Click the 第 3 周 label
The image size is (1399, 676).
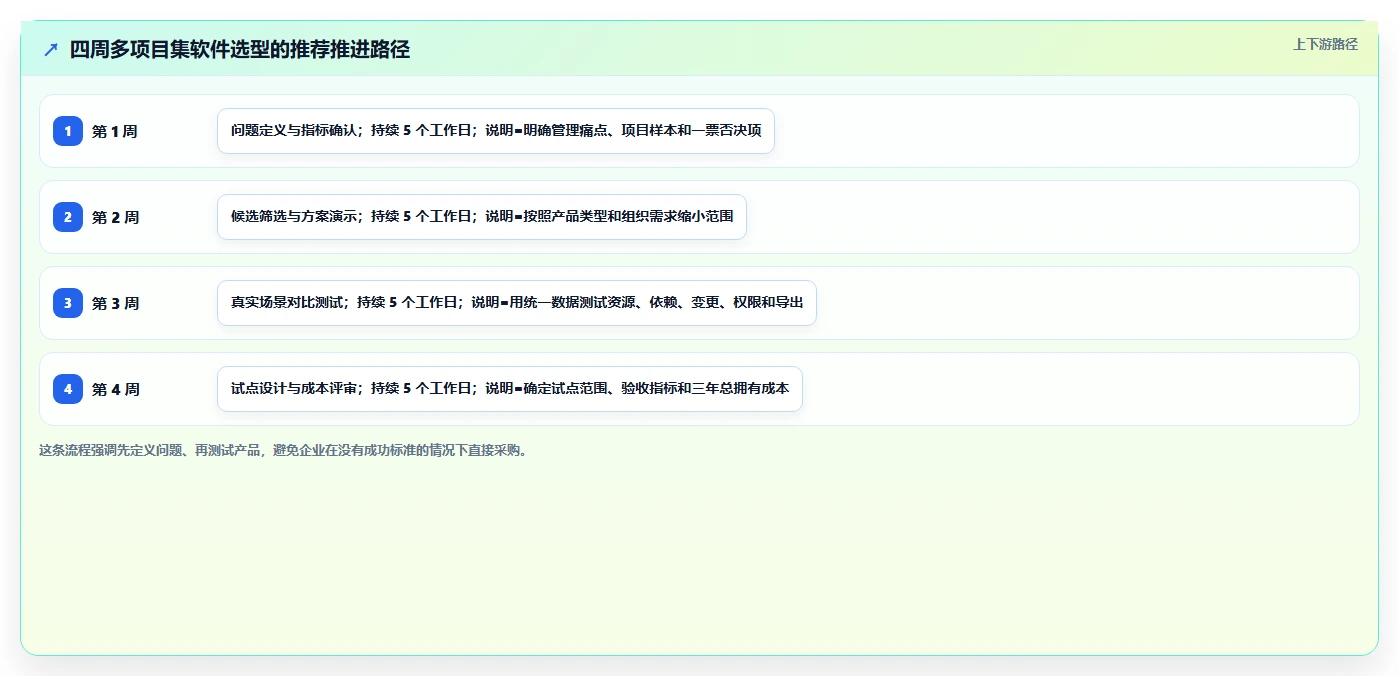[x=115, y=303]
